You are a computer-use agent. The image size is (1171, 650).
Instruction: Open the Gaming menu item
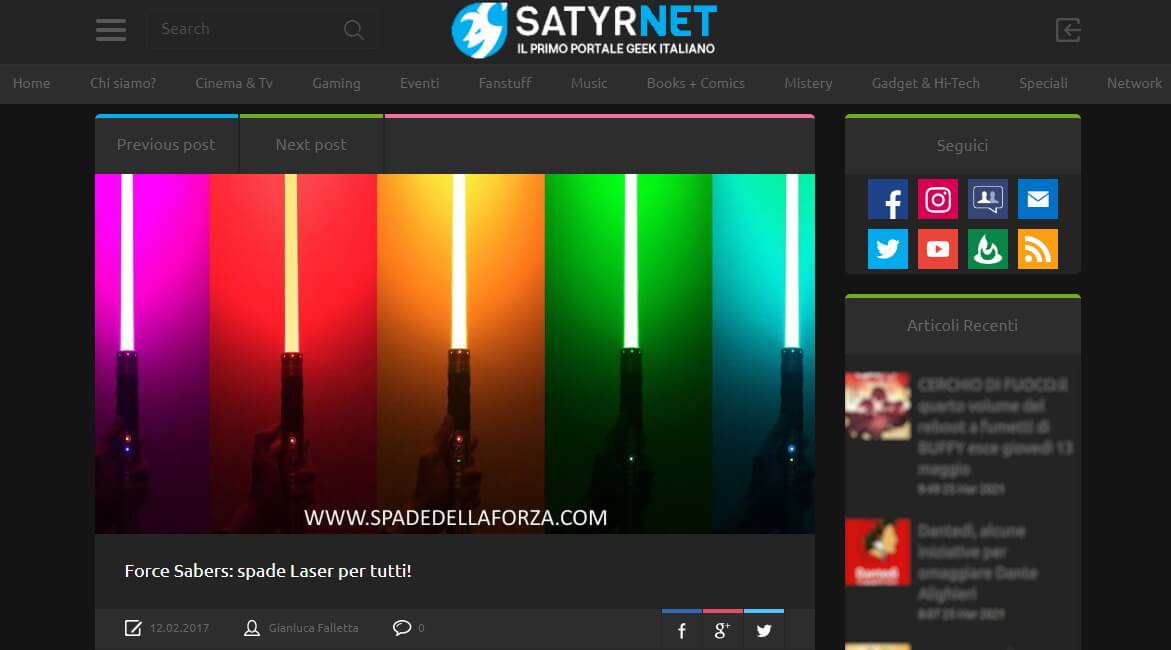coord(336,83)
